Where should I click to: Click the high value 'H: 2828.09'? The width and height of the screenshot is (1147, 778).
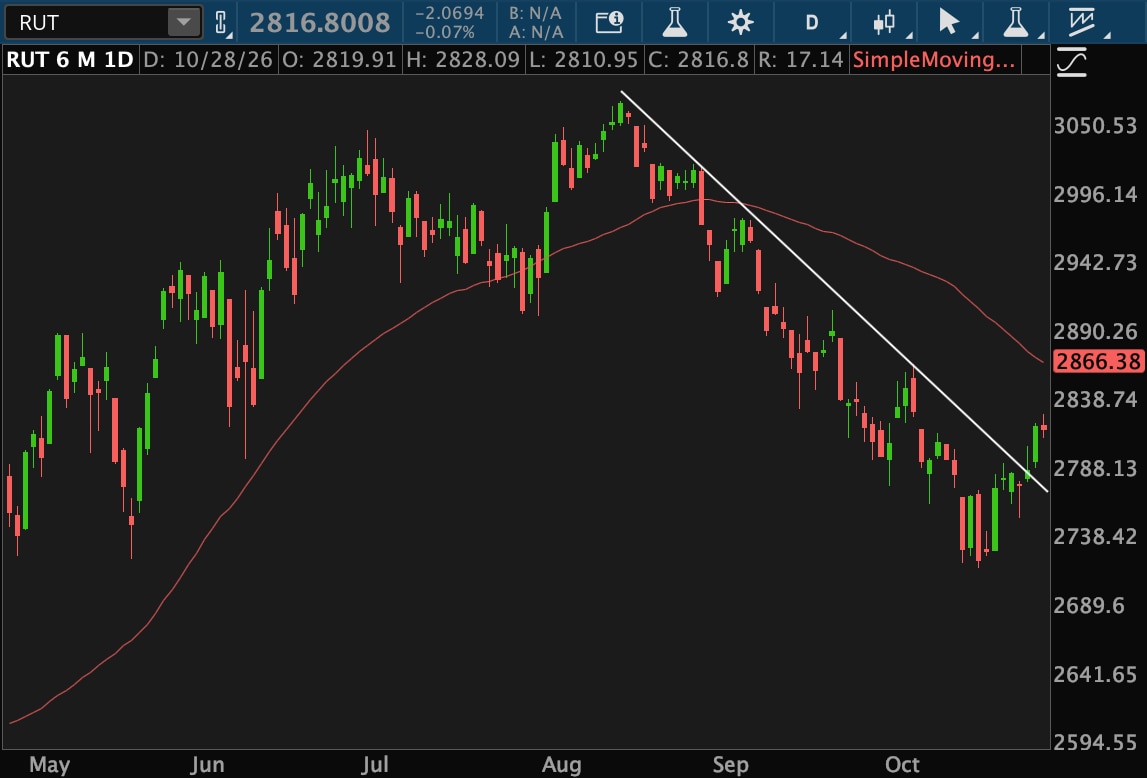coord(463,59)
